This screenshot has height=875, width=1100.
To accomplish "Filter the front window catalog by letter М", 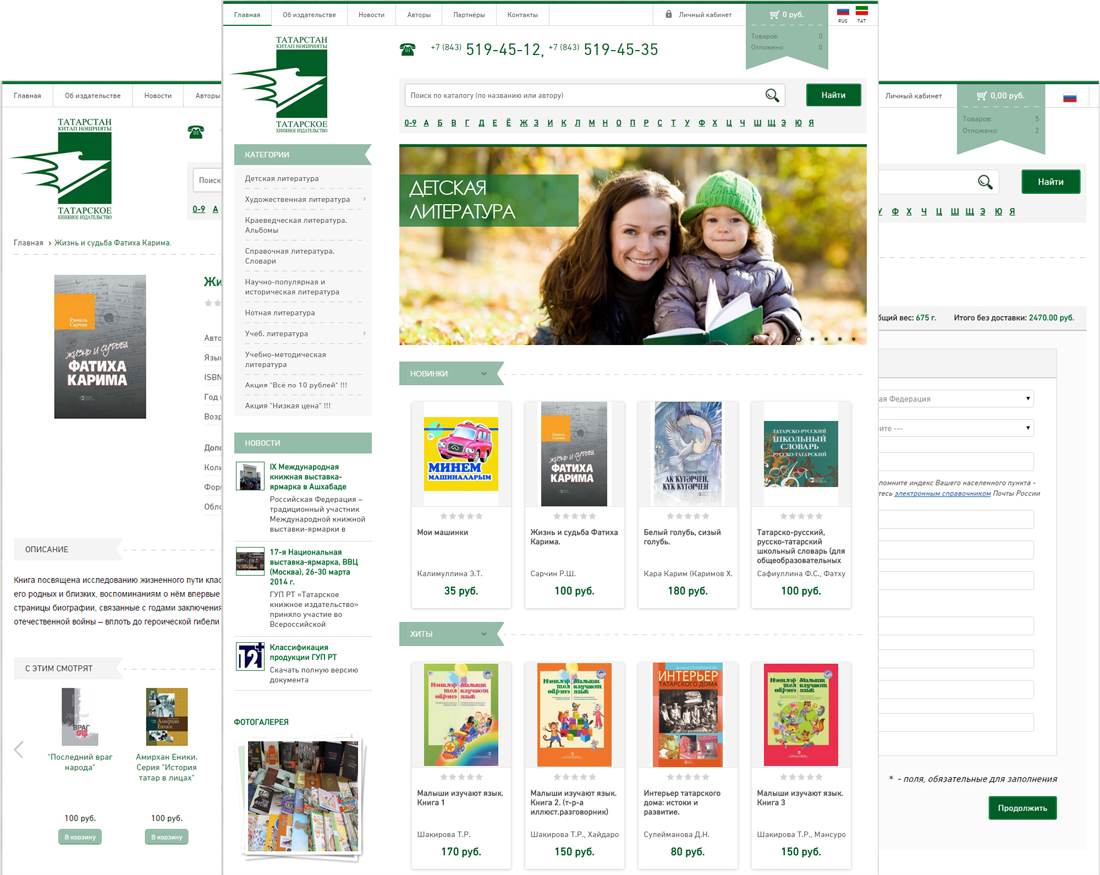I will click(x=591, y=123).
